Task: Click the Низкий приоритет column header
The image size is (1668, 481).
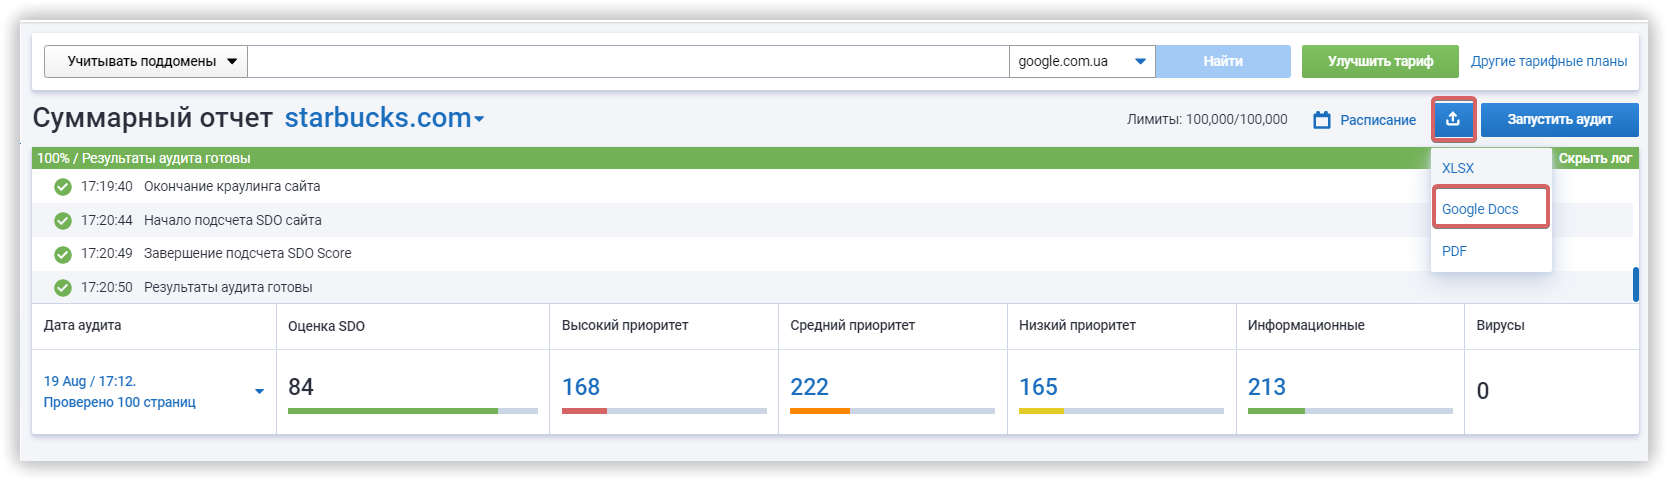Action: (x=1077, y=325)
